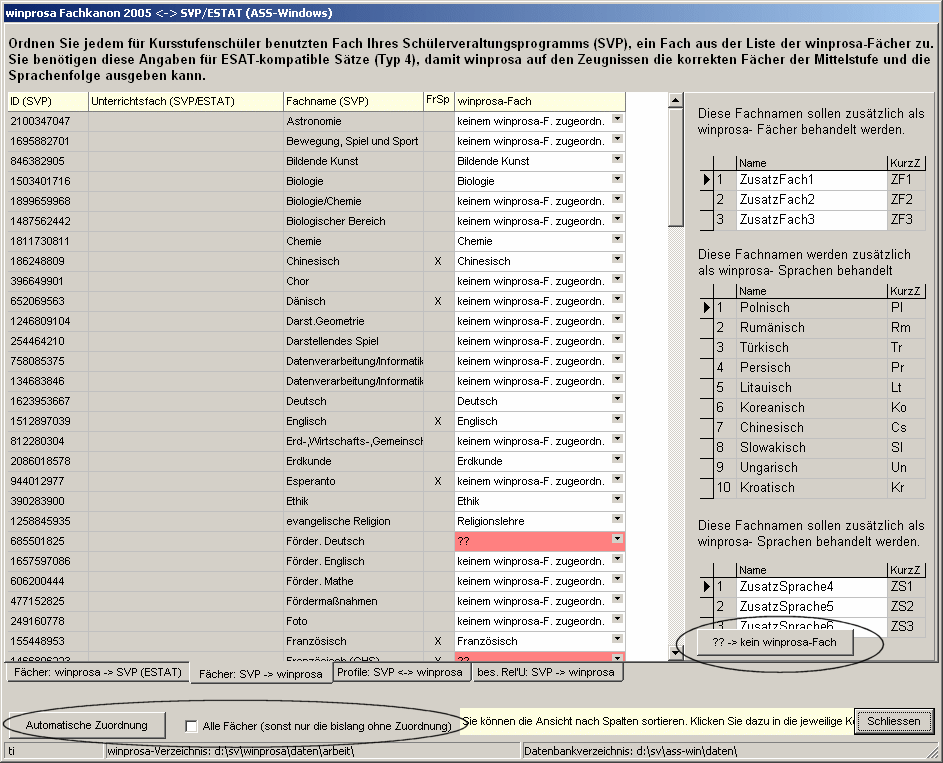943x763 pixels.
Task: Expand winprosa-Fach dropdown for Englisch row
Action: 617,420
